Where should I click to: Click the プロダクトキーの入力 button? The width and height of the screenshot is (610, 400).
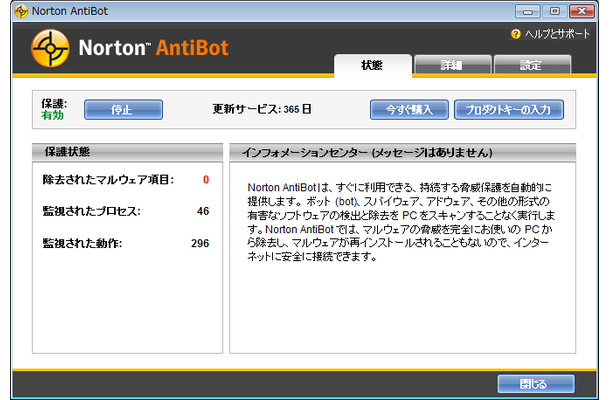click(x=508, y=110)
